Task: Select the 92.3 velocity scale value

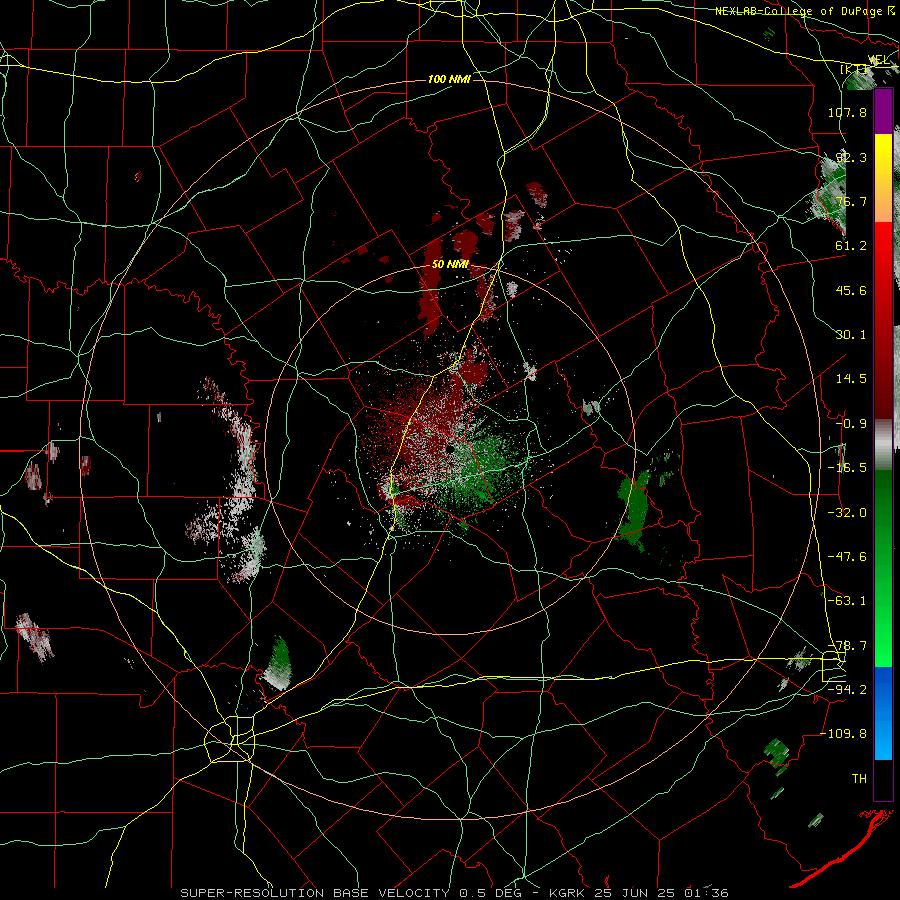Action: click(851, 157)
